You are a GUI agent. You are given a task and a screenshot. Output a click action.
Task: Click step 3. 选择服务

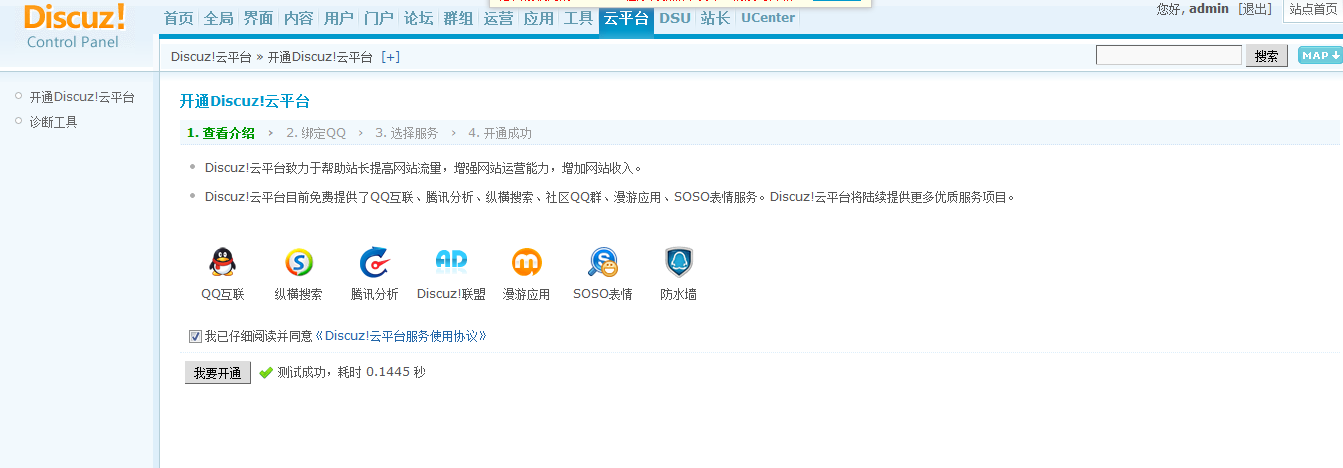click(407, 133)
